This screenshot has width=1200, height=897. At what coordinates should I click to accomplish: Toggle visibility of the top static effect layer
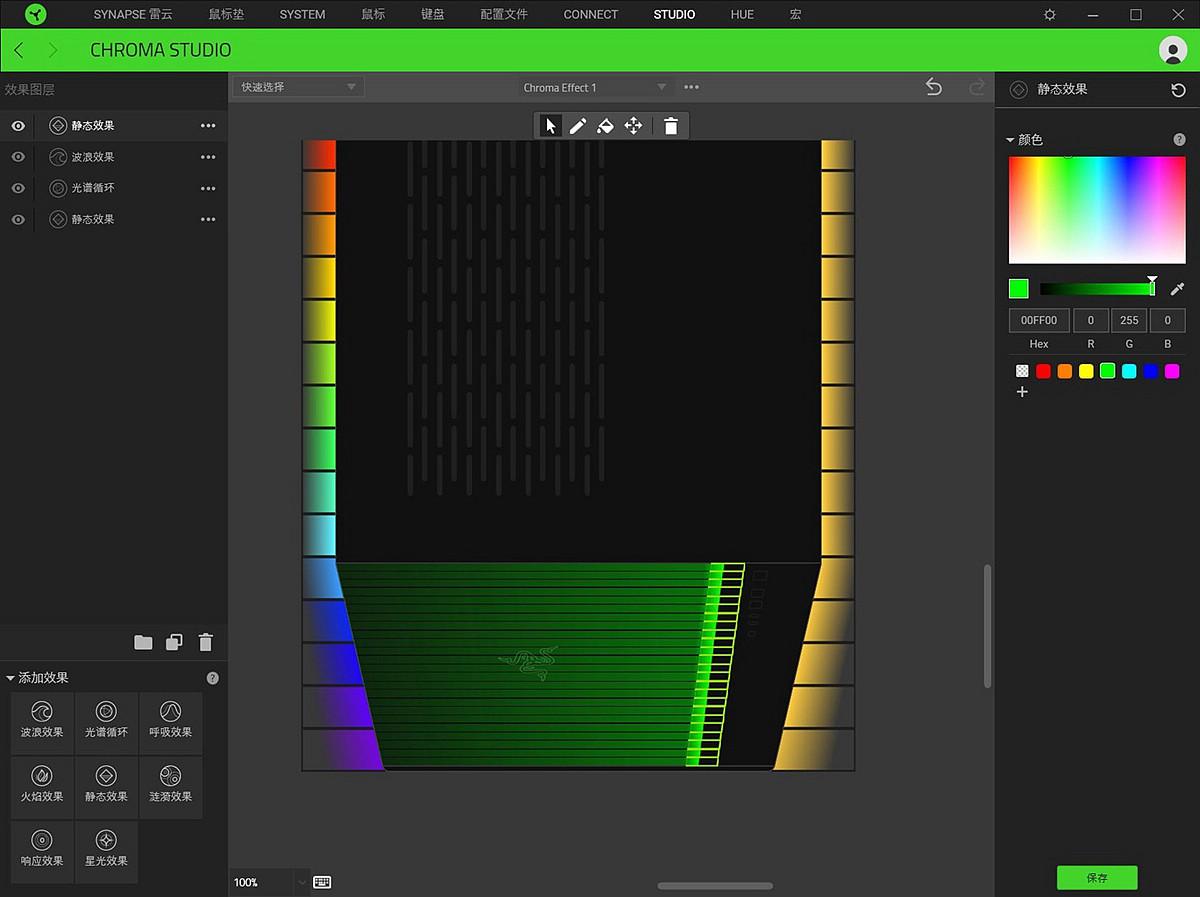(x=18, y=126)
